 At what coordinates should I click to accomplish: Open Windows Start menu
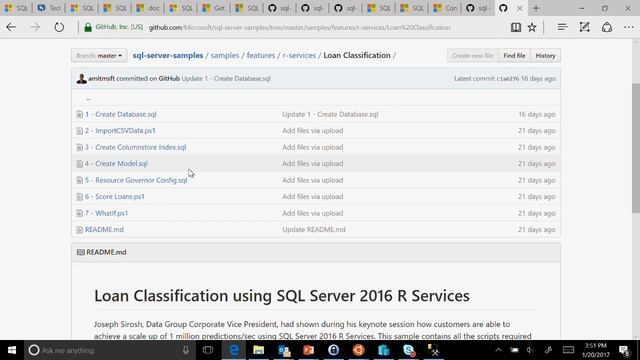click(x=12, y=350)
